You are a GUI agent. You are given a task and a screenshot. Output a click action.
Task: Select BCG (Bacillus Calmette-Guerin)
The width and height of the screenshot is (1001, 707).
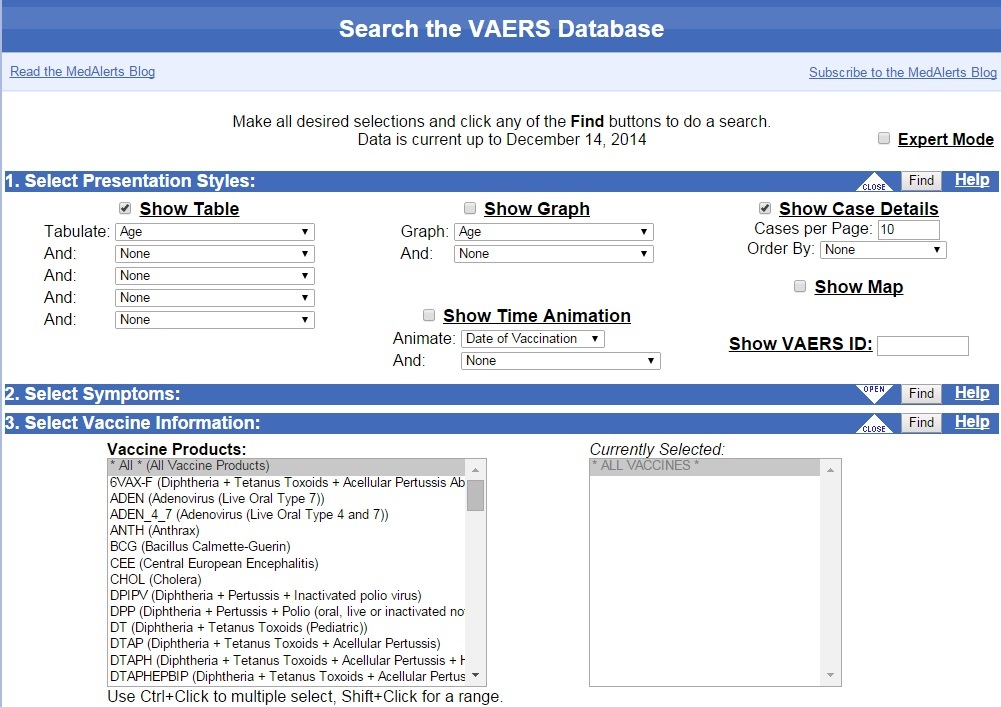[287, 547]
